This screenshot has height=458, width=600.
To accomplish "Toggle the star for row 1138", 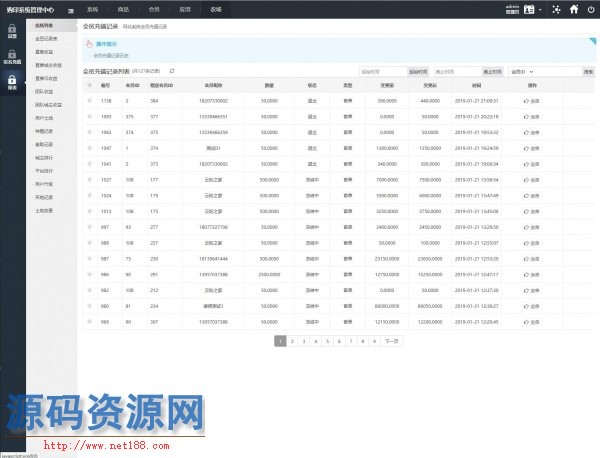I will (89, 101).
